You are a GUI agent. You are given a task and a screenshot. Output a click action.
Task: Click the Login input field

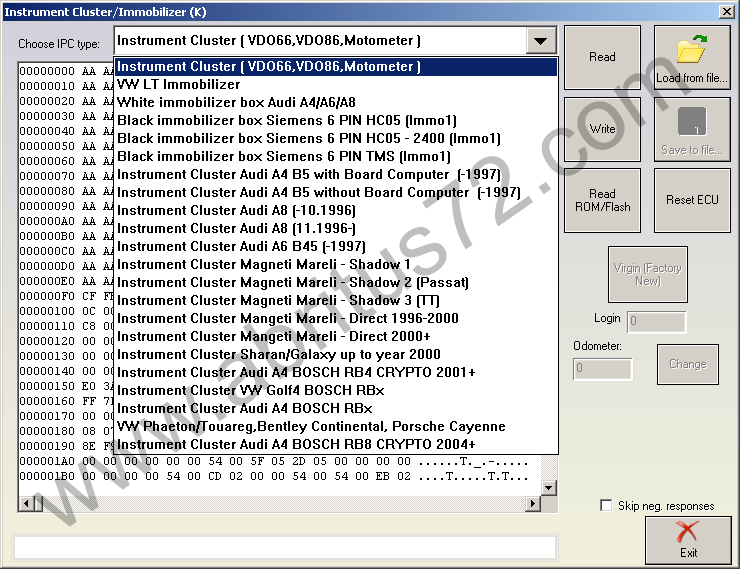(x=656, y=322)
